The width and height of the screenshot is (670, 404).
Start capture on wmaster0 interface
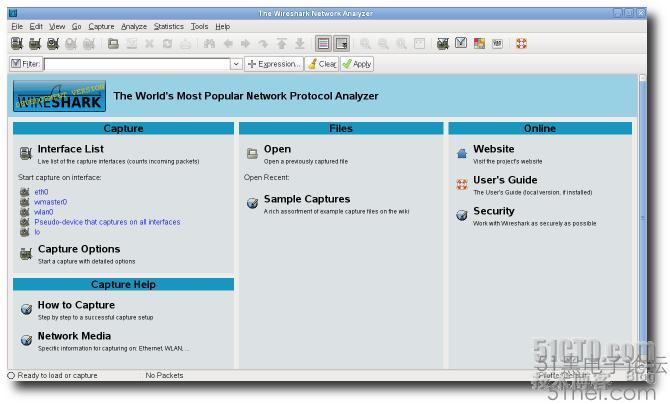pyautogui.click(x=50, y=202)
